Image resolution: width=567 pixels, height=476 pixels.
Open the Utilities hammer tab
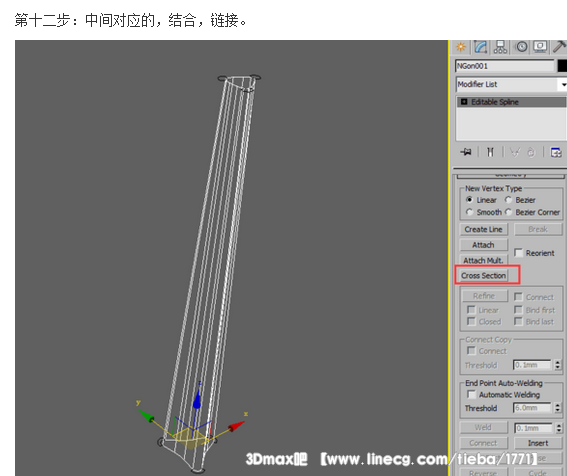559,47
